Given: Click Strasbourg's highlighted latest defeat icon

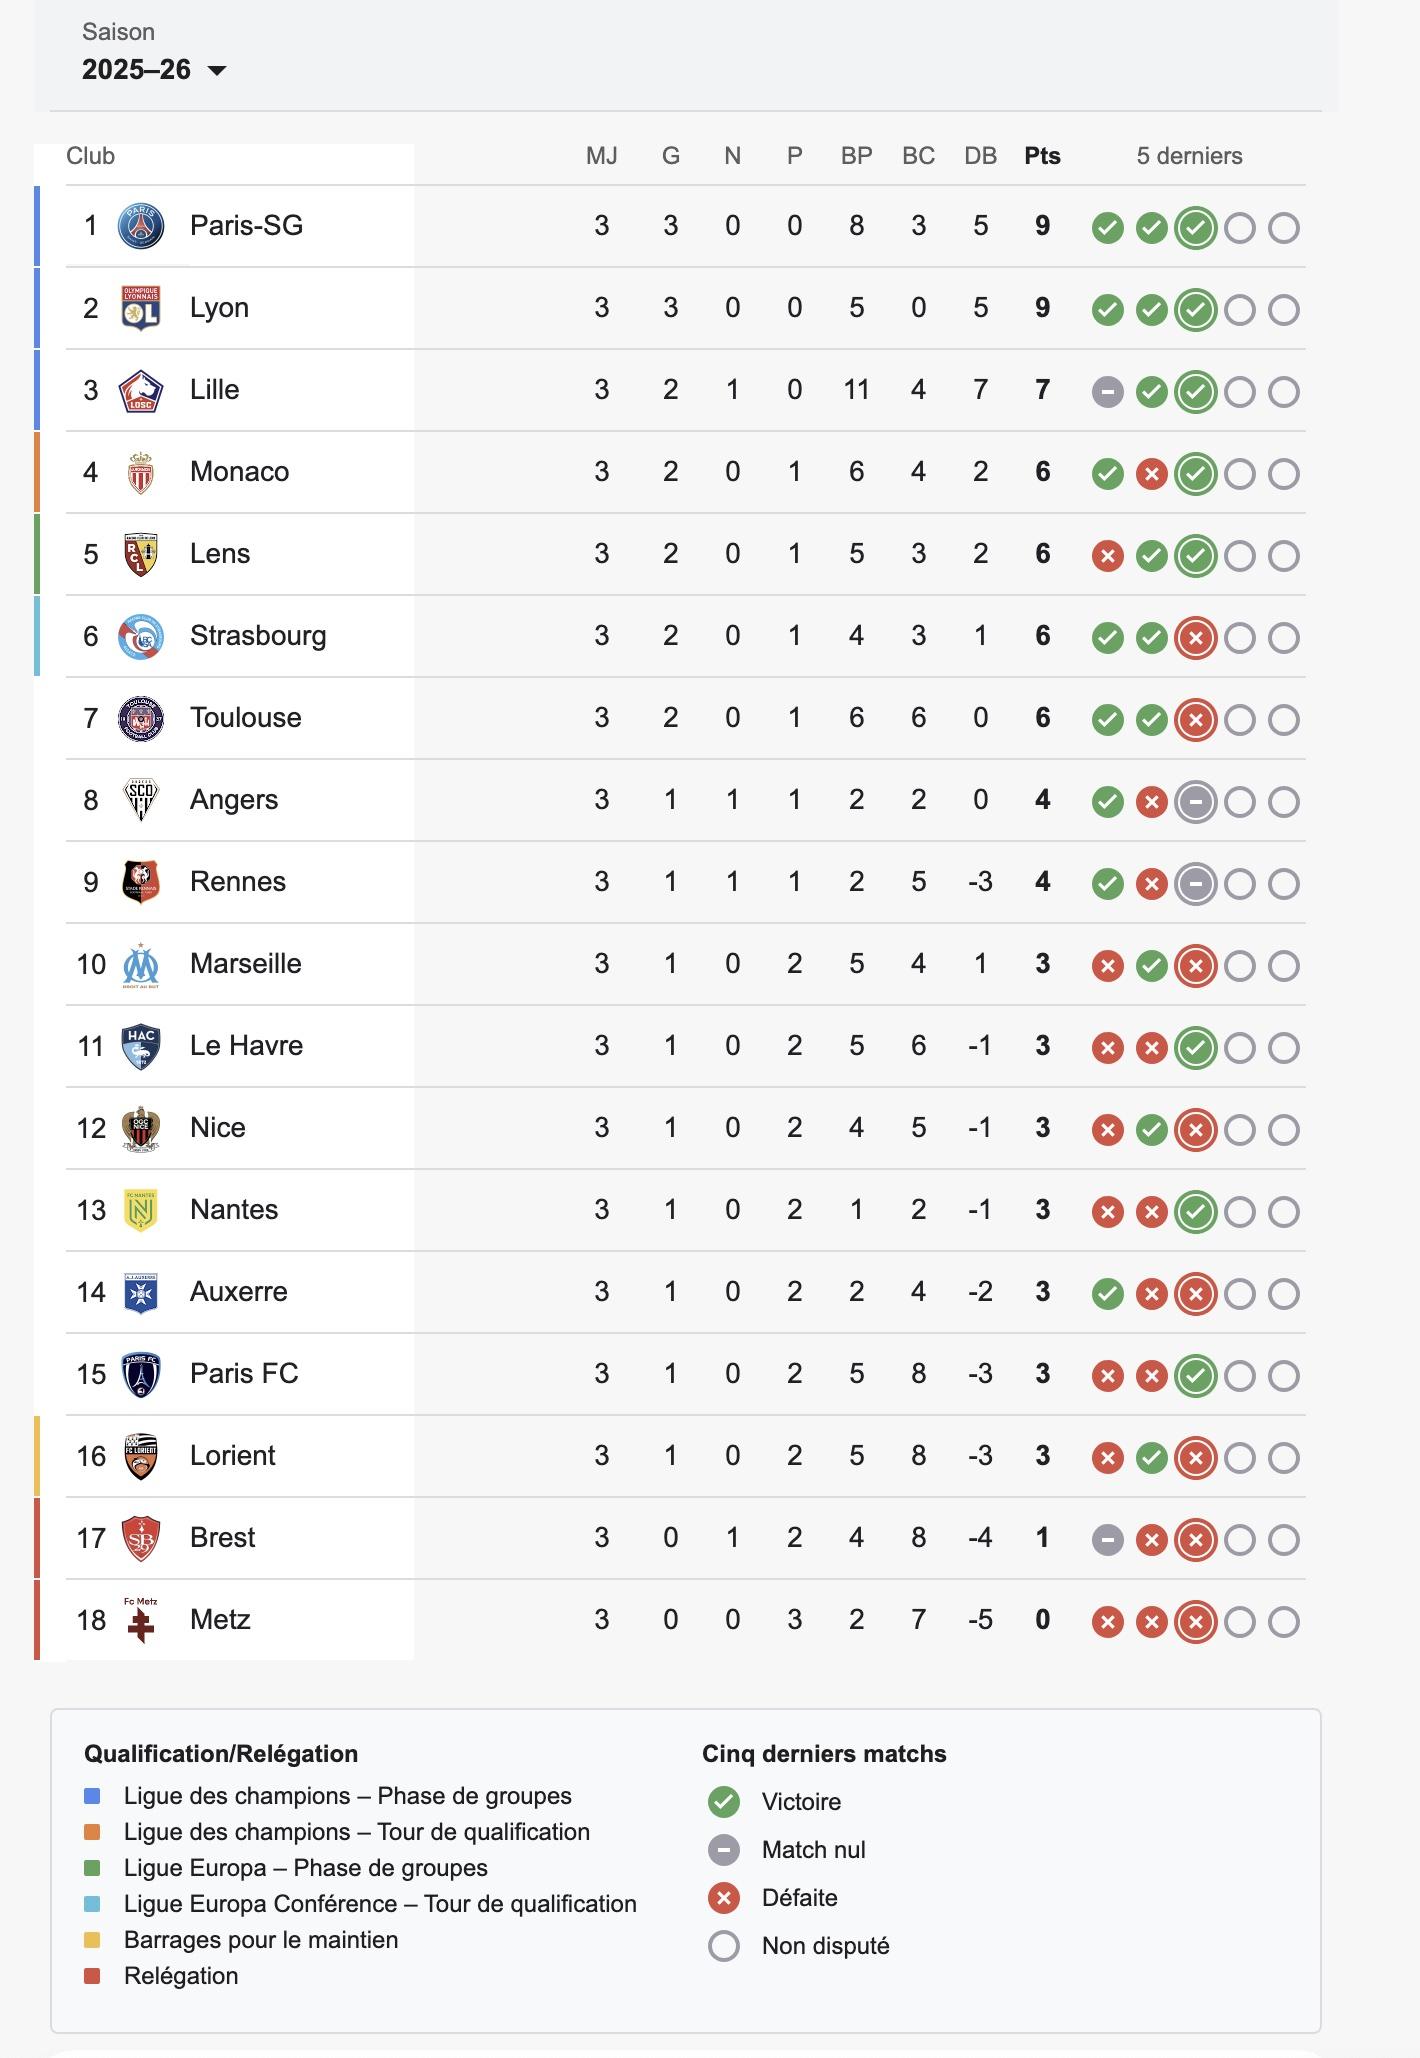Looking at the screenshot, I should [x=1196, y=638].
